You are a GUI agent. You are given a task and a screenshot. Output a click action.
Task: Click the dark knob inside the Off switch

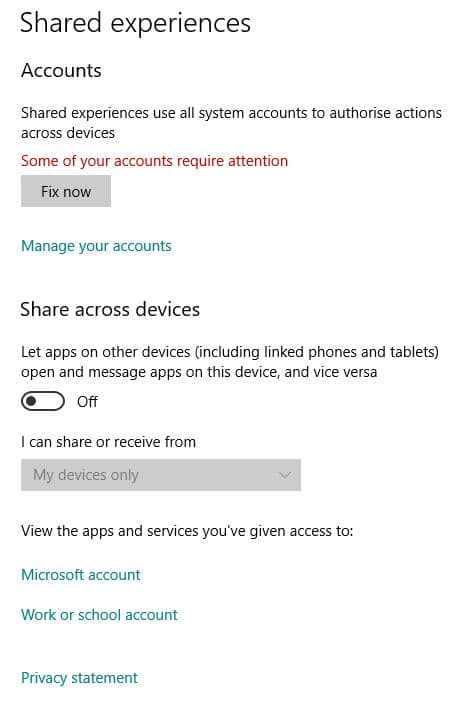coord(31,401)
